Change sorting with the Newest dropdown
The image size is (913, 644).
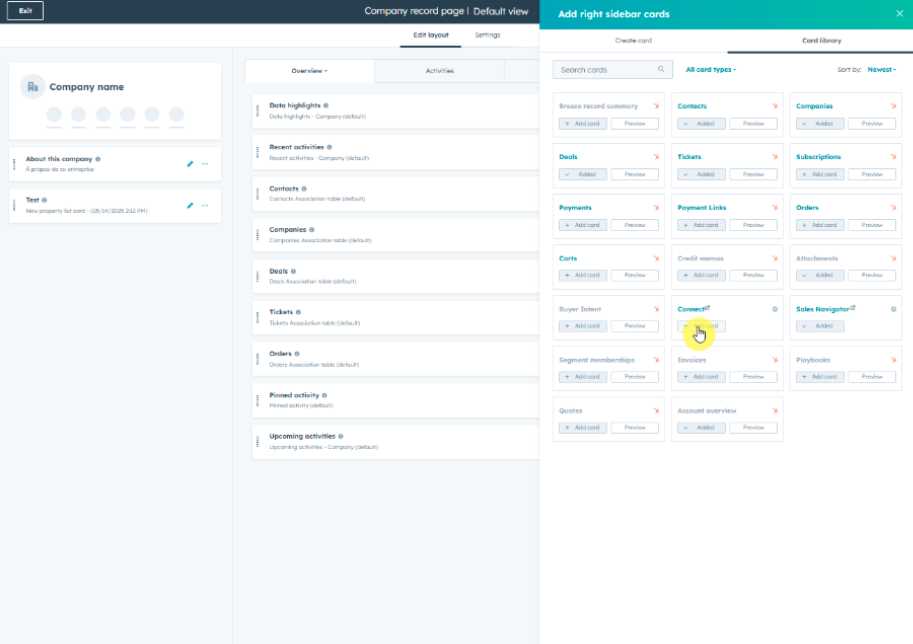tap(878, 69)
